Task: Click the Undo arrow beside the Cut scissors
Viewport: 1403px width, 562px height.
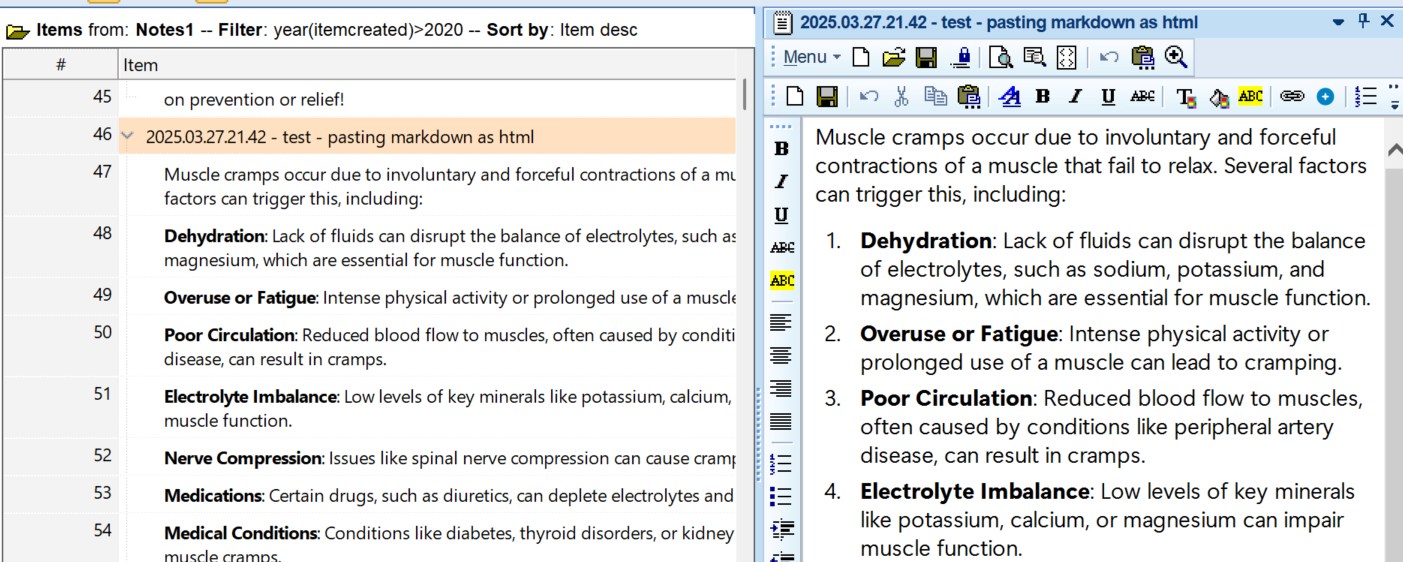Action: (869, 96)
